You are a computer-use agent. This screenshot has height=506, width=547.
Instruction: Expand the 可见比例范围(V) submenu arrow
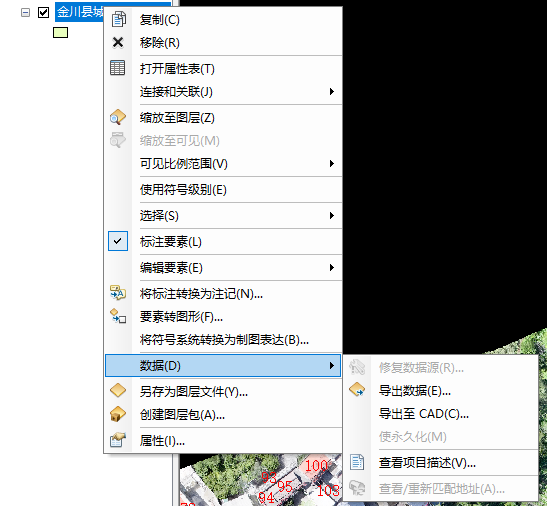[x=332, y=163]
